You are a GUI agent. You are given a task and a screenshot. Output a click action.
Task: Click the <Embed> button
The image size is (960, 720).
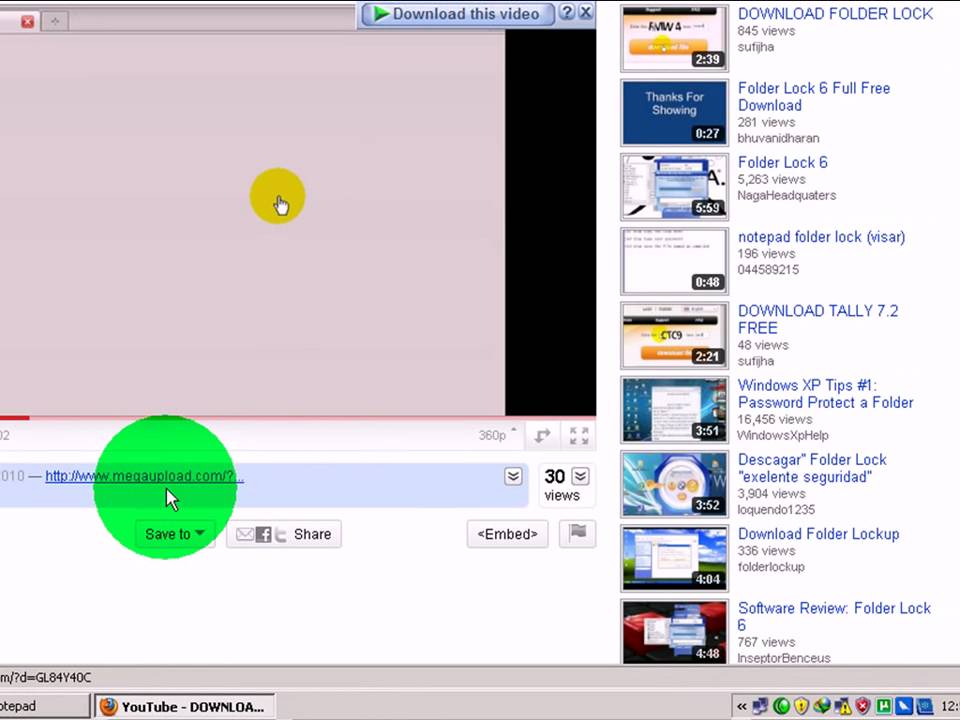[508, 534]
